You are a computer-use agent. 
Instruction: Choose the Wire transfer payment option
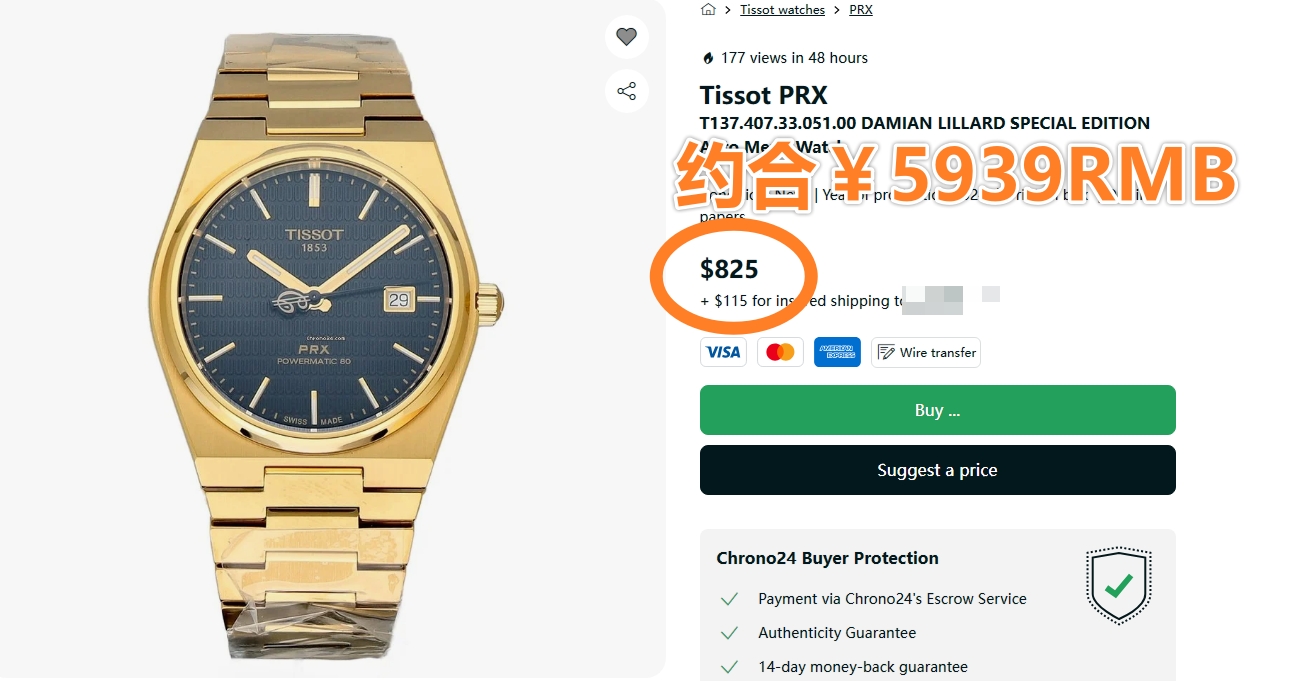926,352
